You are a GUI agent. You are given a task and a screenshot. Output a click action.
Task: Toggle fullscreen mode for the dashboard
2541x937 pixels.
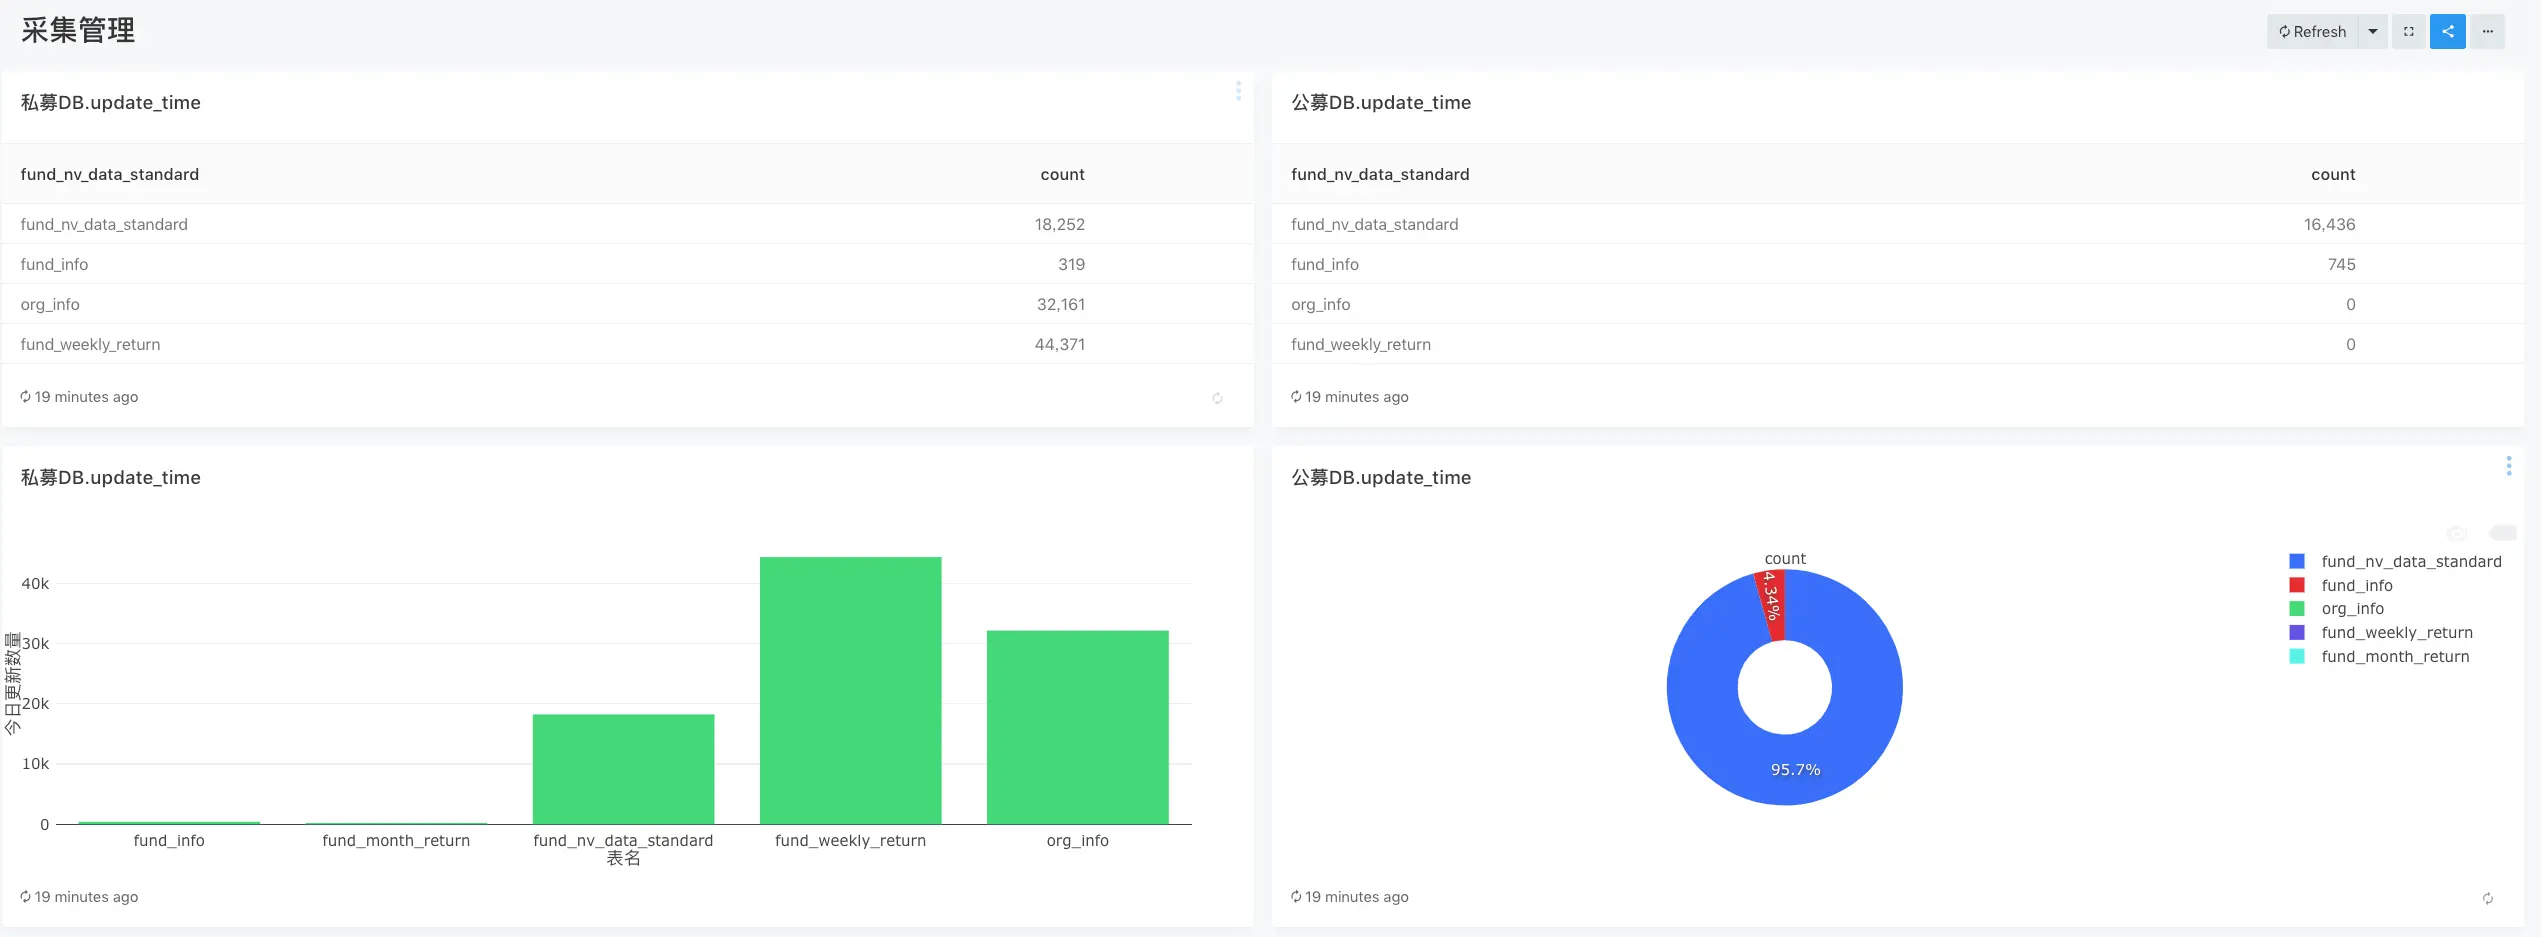click(2409, 32)
